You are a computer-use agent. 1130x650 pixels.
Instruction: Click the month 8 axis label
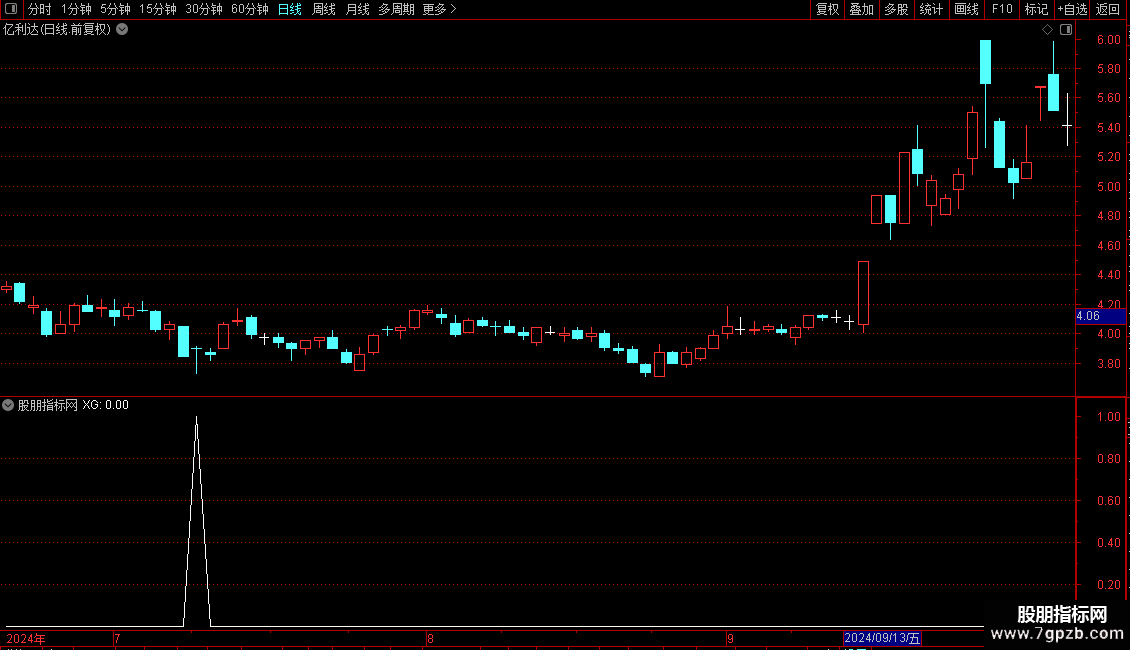tap(430, 638)
